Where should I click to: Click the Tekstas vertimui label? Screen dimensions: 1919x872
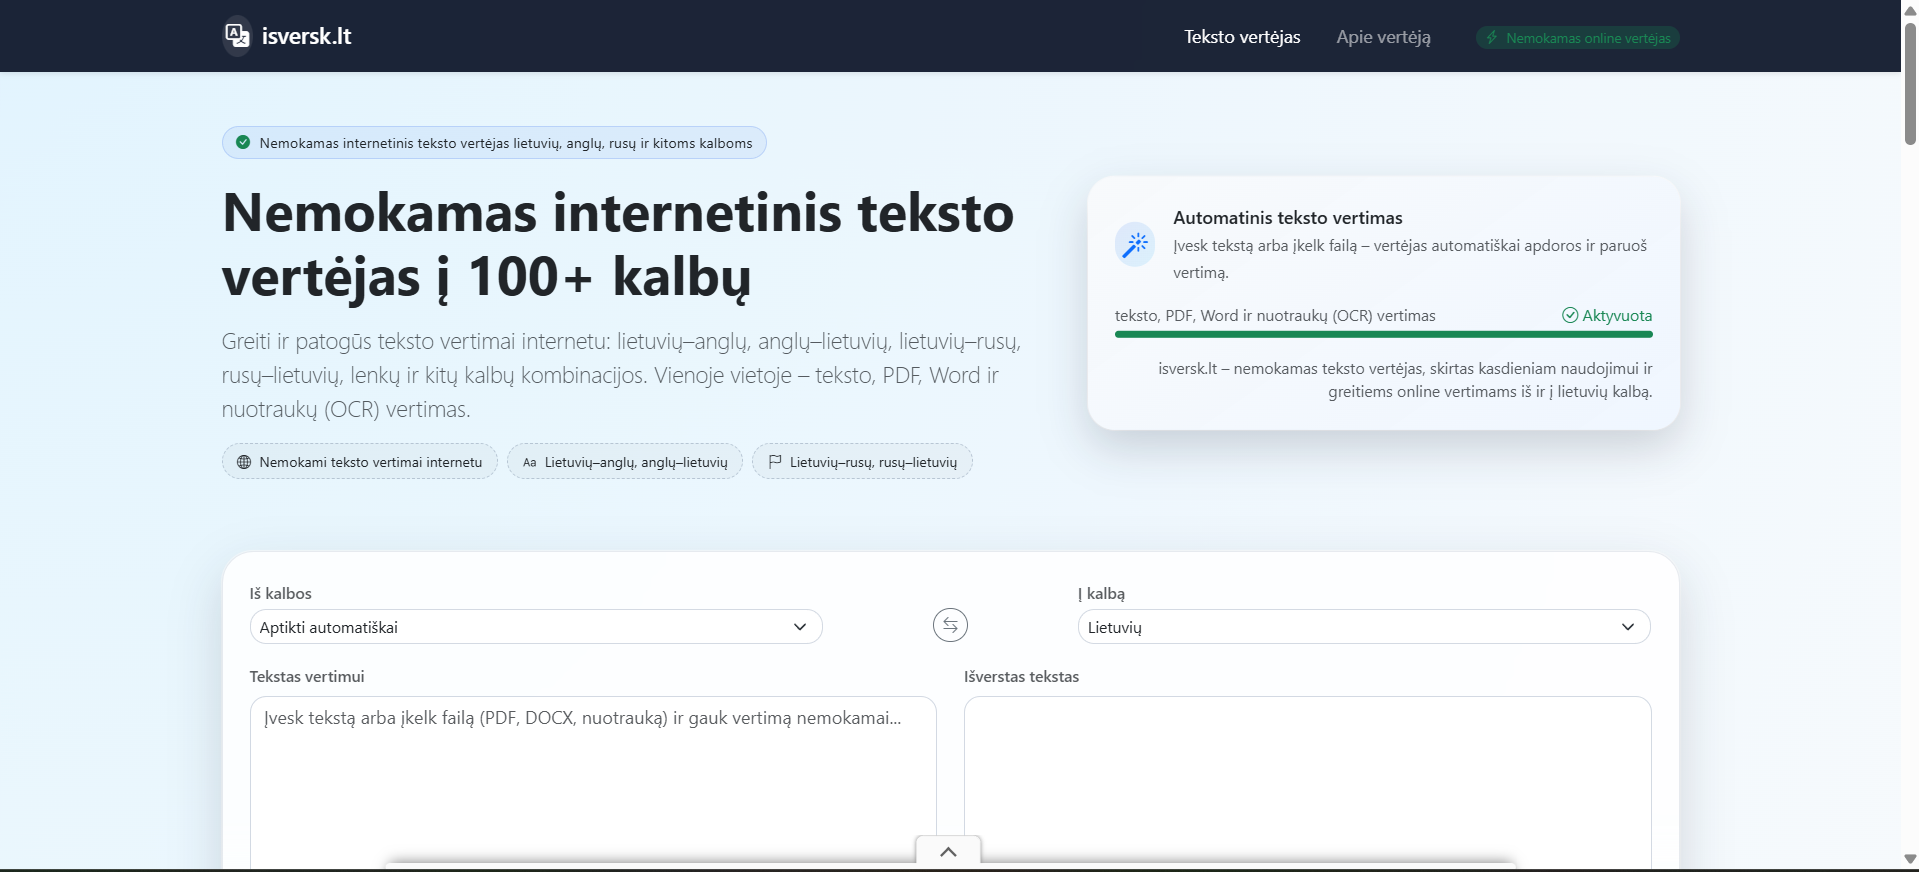click(307, 676)
